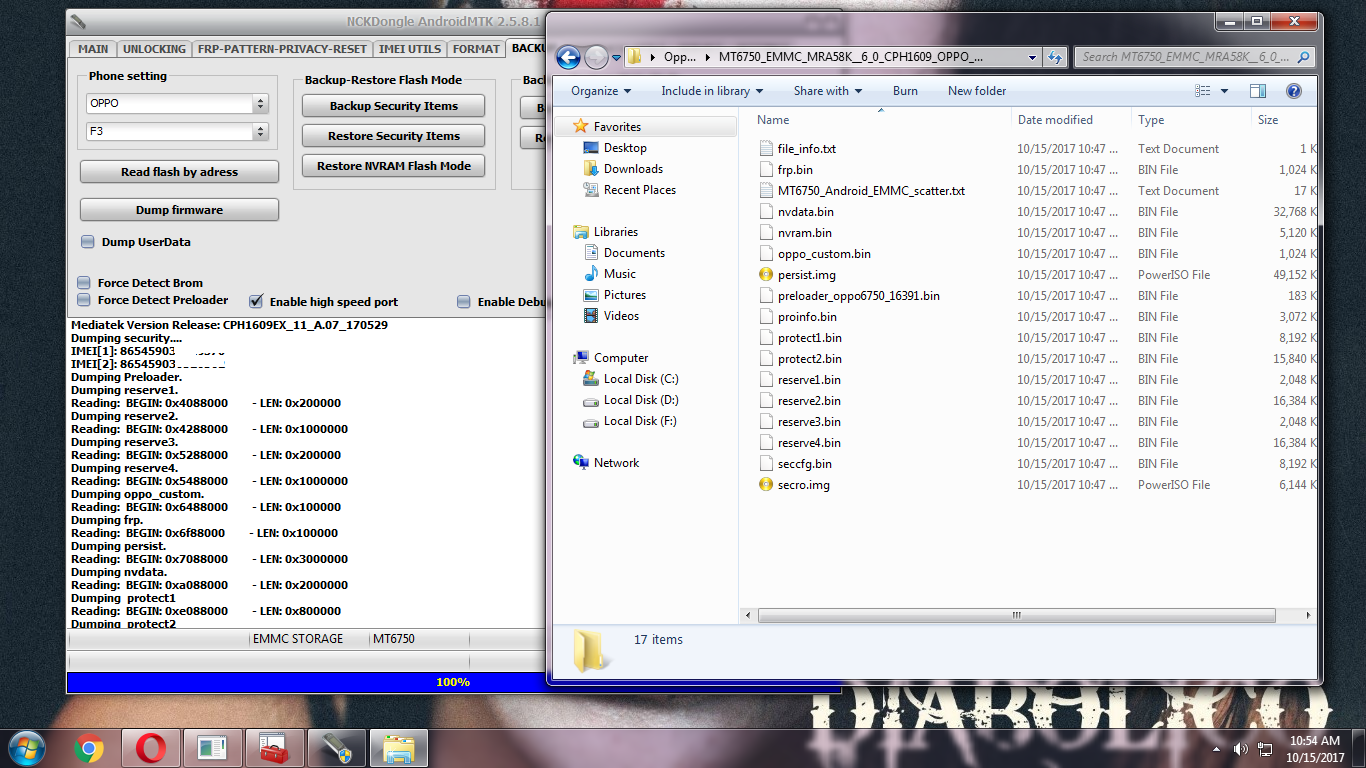Viewport: 1366px width, 768px height.
Task: Select the persist.img disc icon
Action: click(x=766, y=275)
